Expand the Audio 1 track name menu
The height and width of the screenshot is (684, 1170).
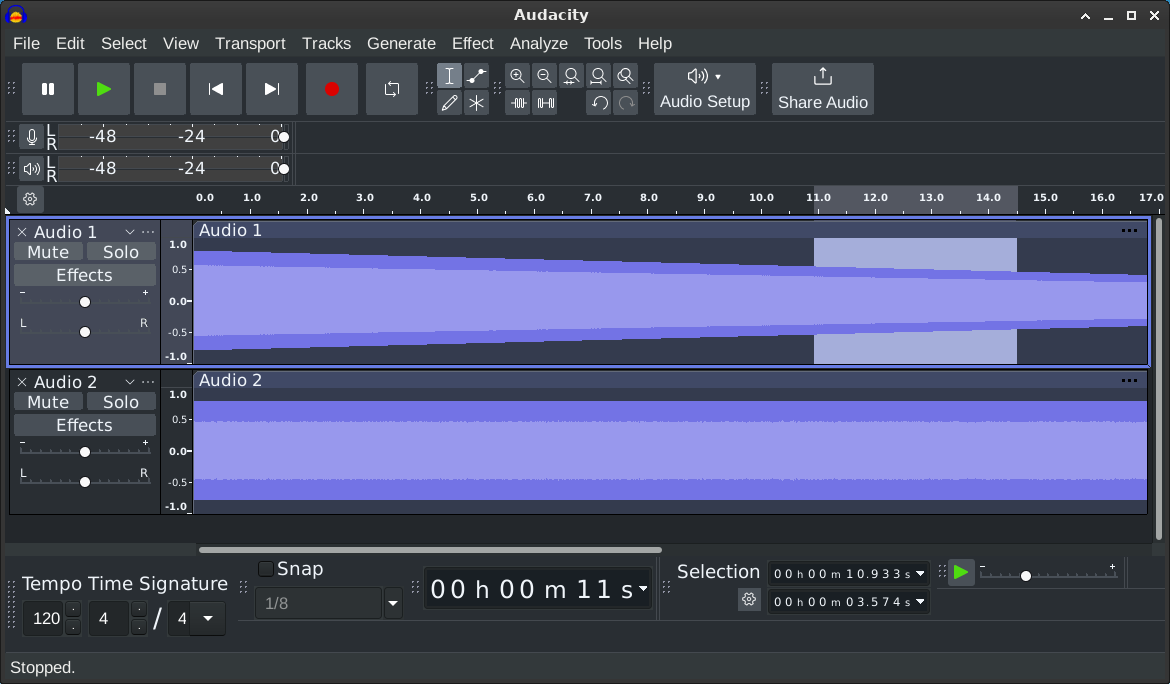(130, 231)
